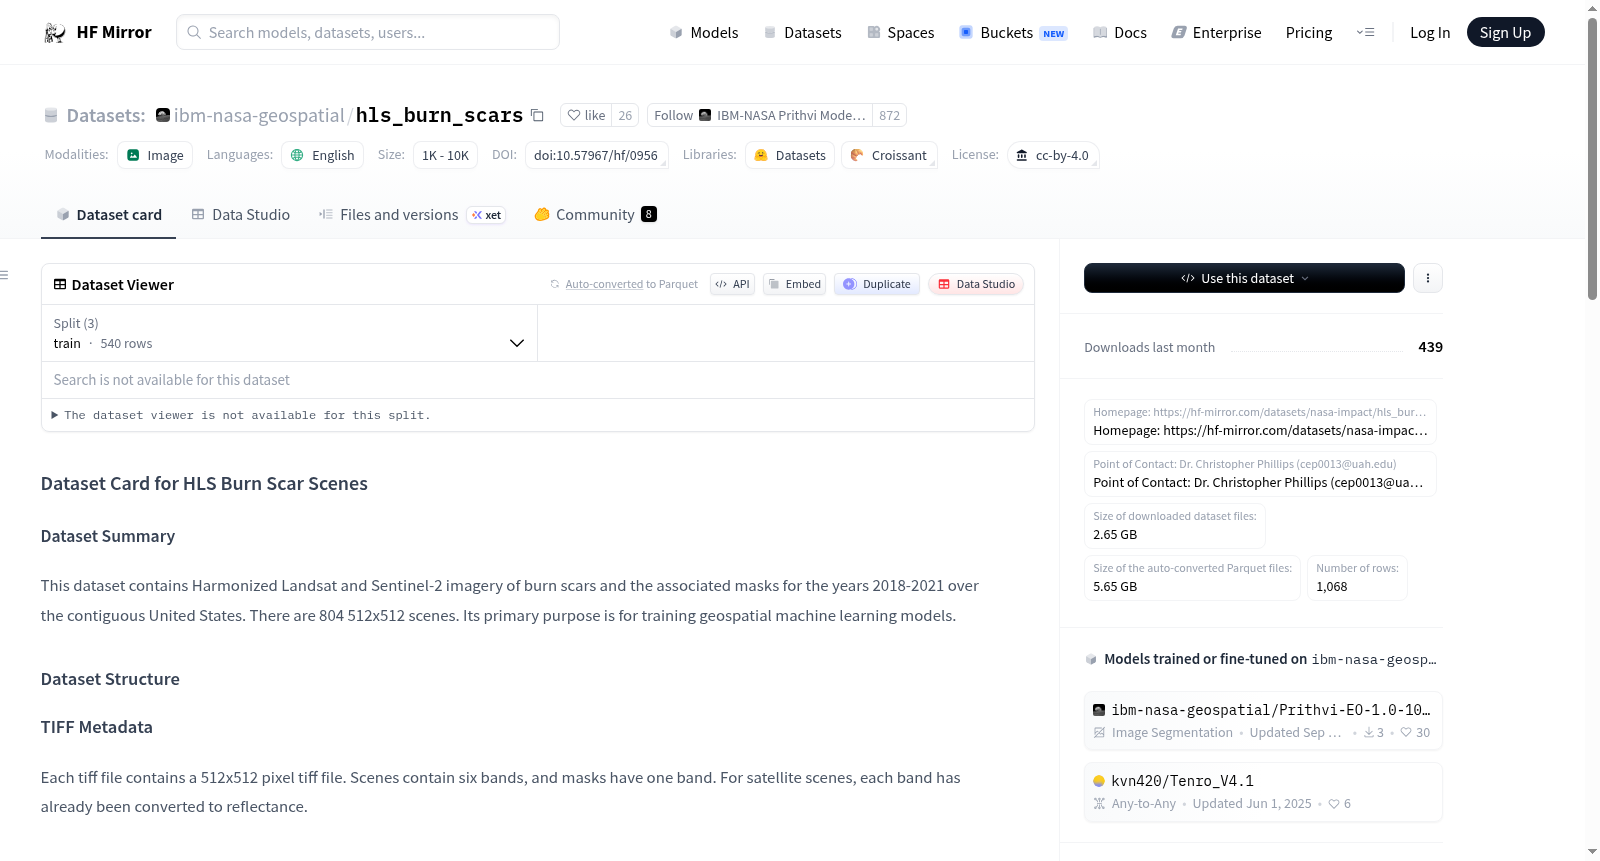Viewport: 1600px width, 861px height.
Task: Open the DOI tag doi:10.57967/hf/0956
Action: pyautogui.click(x=596, y=155)
